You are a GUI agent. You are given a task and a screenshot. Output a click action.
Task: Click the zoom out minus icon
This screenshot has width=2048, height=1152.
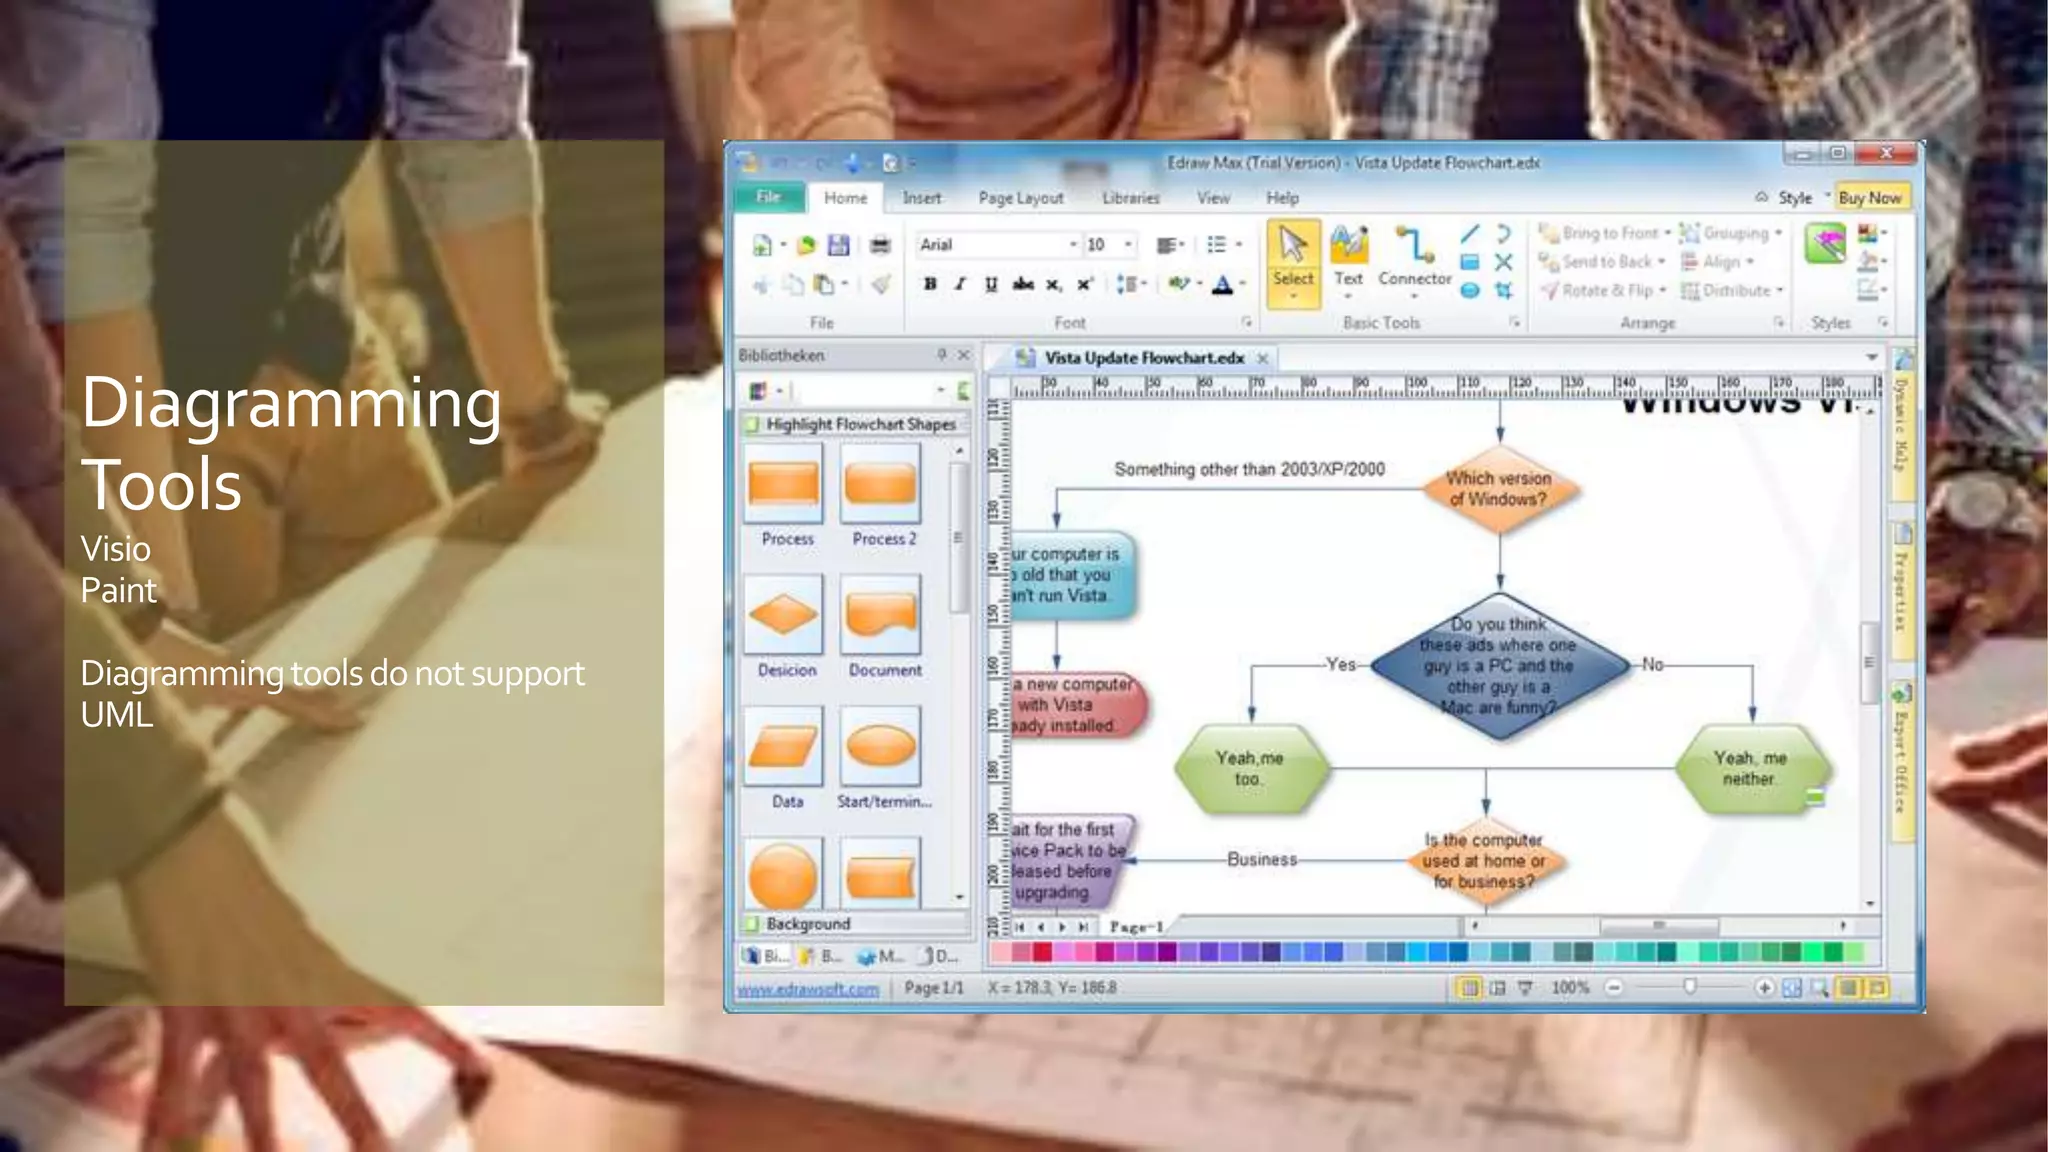click(1613, 988)
